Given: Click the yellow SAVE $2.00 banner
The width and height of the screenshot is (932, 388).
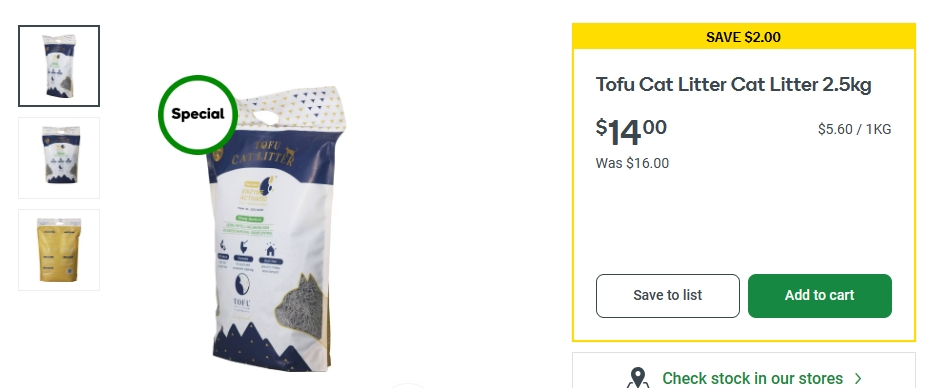Looking at the screenshot, I should tap(744, 37).
